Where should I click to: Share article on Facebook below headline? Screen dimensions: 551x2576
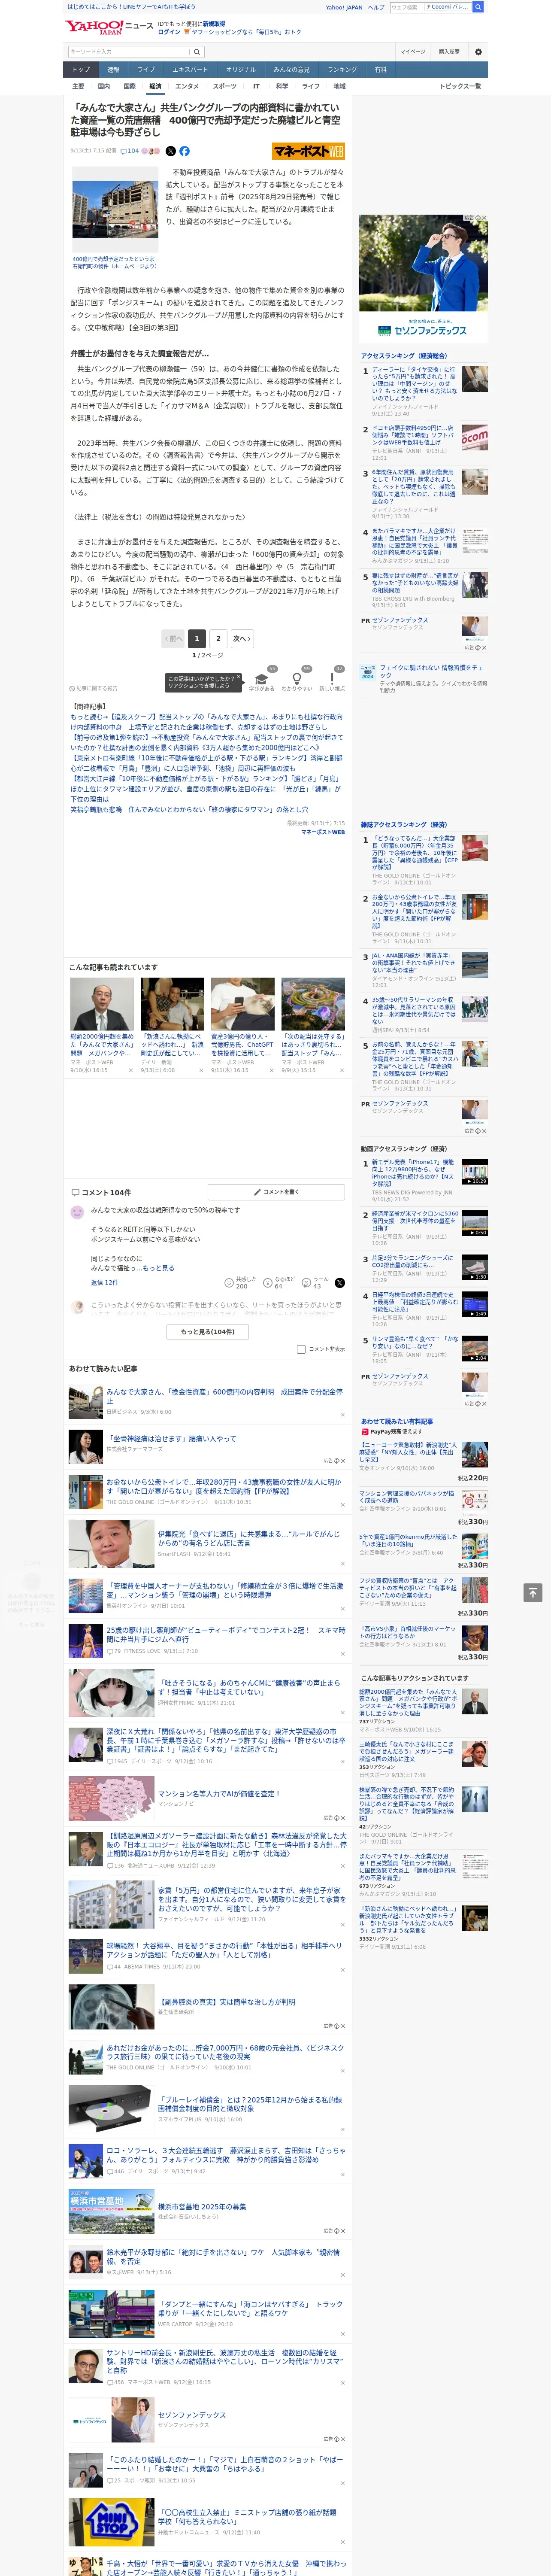pyautogui.click(x=184, y=151)
